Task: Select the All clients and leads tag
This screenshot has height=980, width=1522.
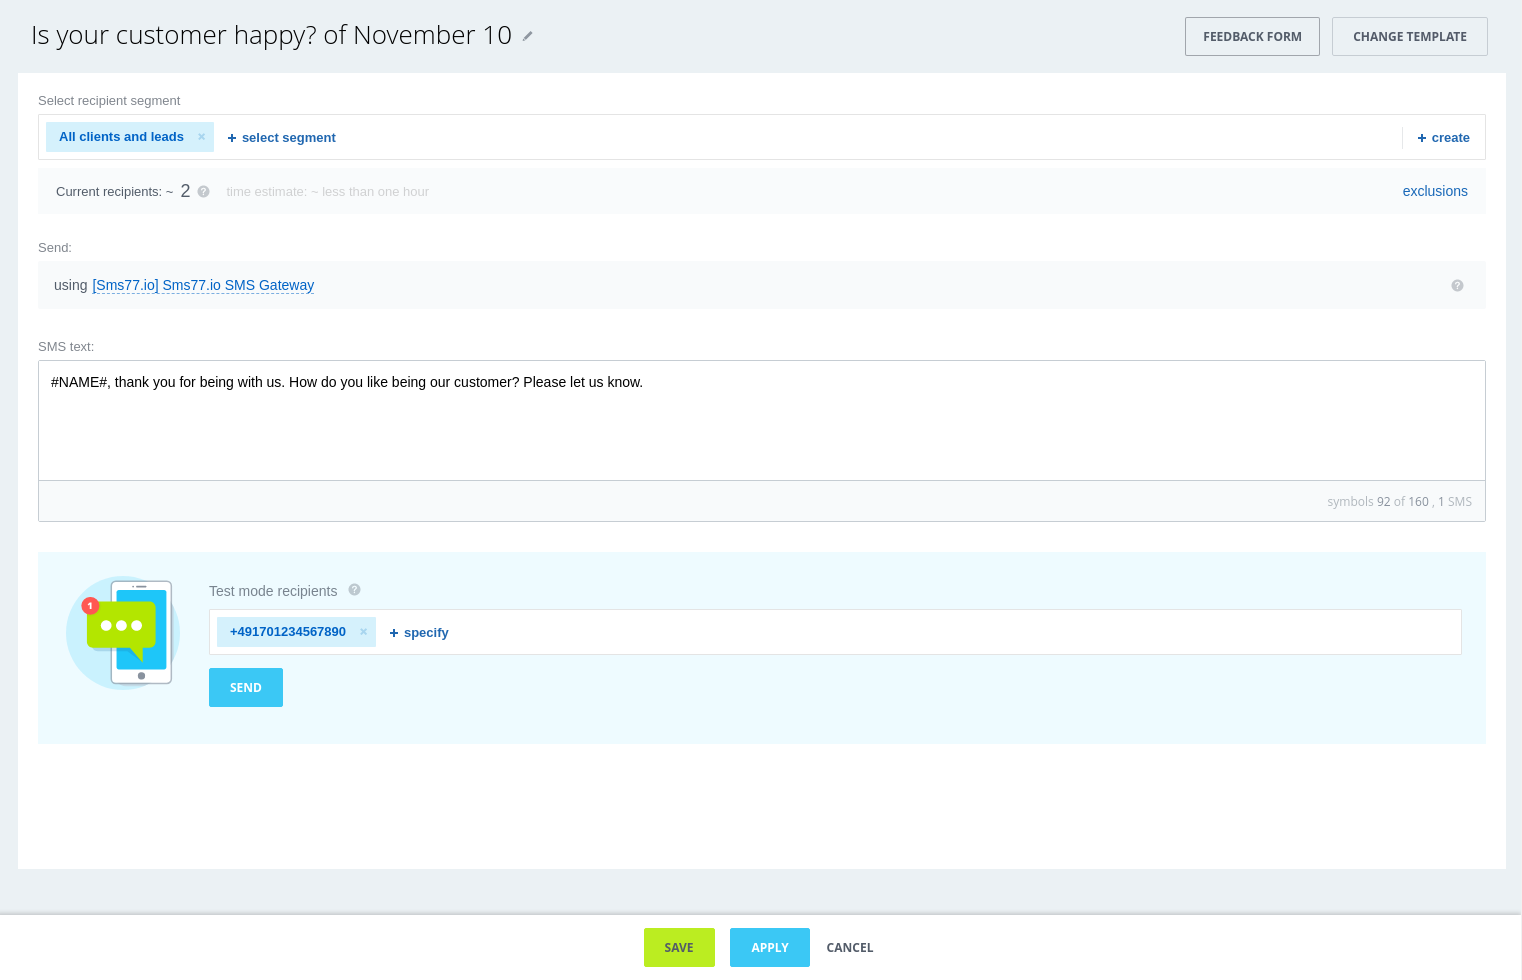Action: click(121, 137)
